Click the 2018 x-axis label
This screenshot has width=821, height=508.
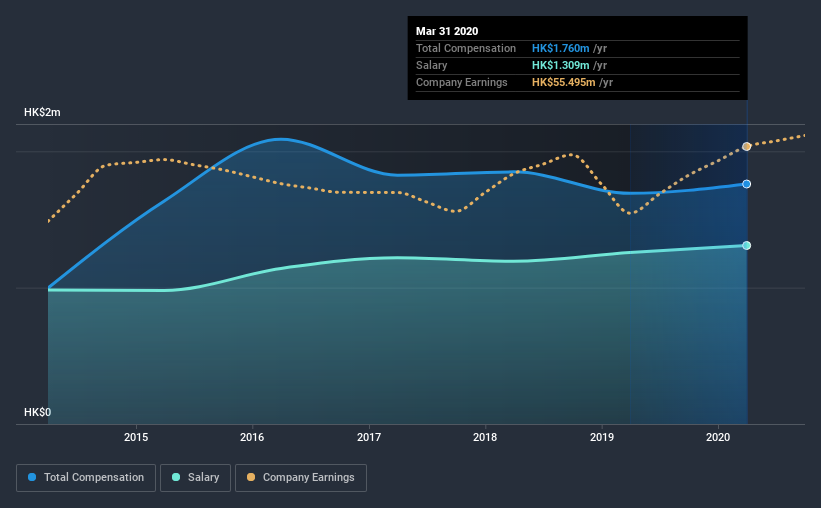[485, 437]
